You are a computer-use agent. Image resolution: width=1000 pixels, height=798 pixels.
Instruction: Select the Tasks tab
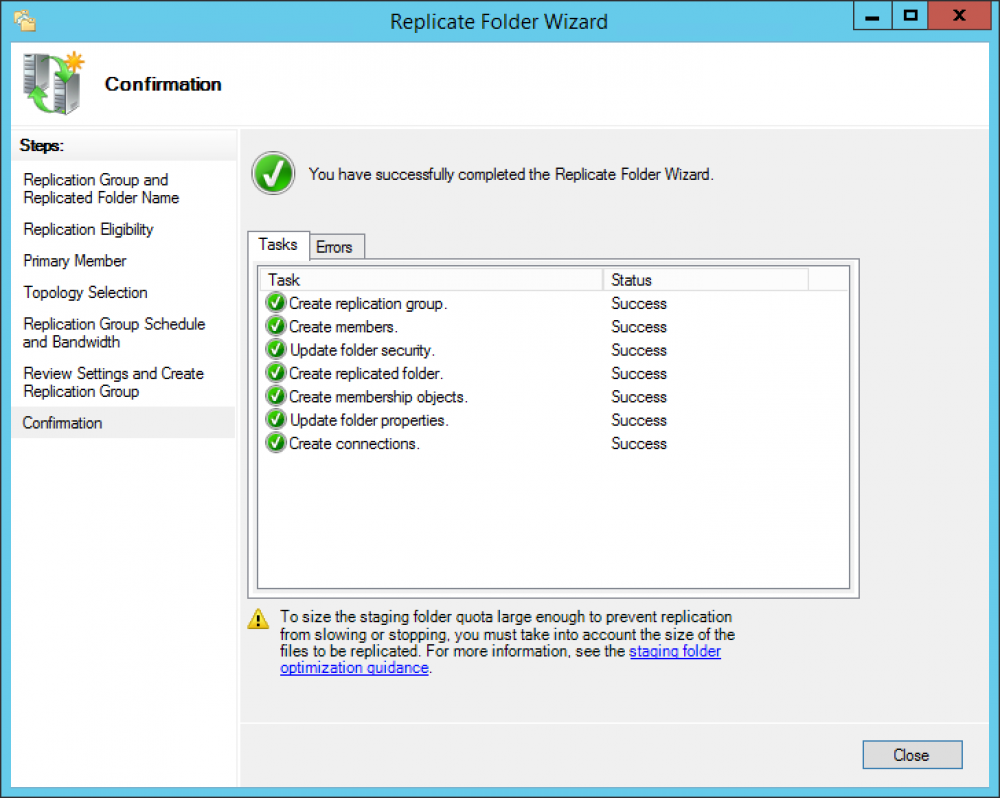(x=278, y=245)
